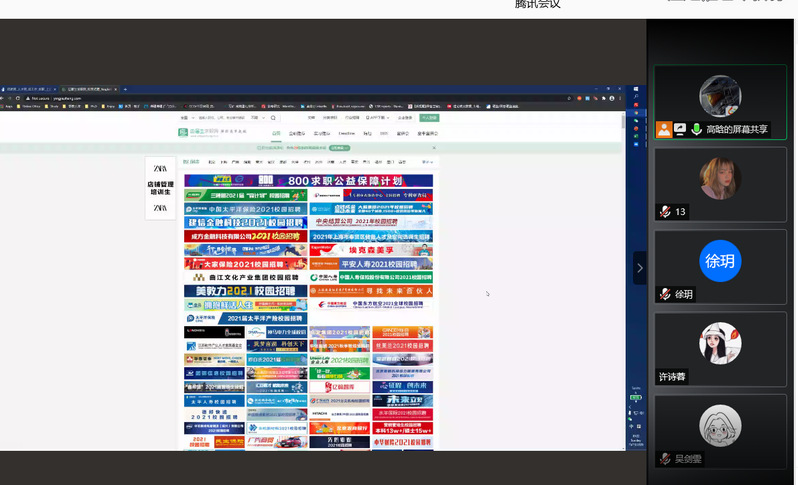The width and height of the screenshot is (798, 485).
Task: Click the 企业登录 button
Action: [x=405, y=118]
